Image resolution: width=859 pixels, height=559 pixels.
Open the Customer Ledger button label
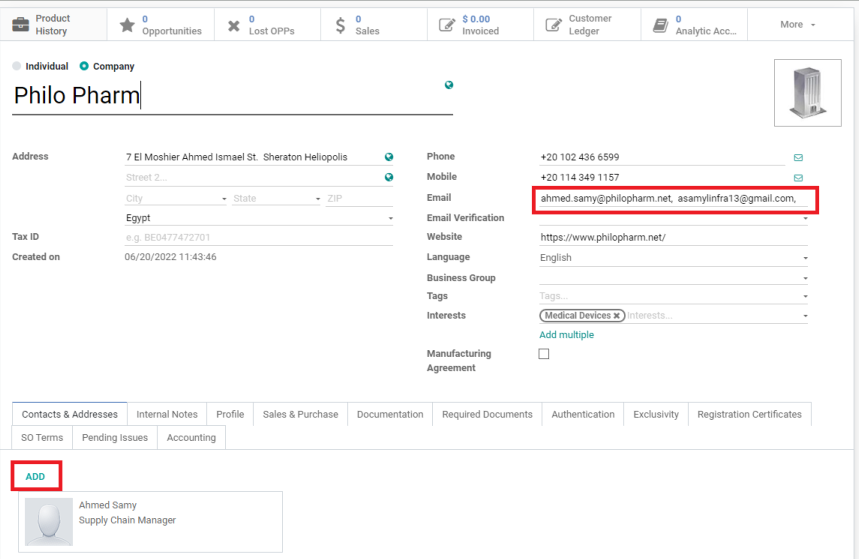click(590, 25)
